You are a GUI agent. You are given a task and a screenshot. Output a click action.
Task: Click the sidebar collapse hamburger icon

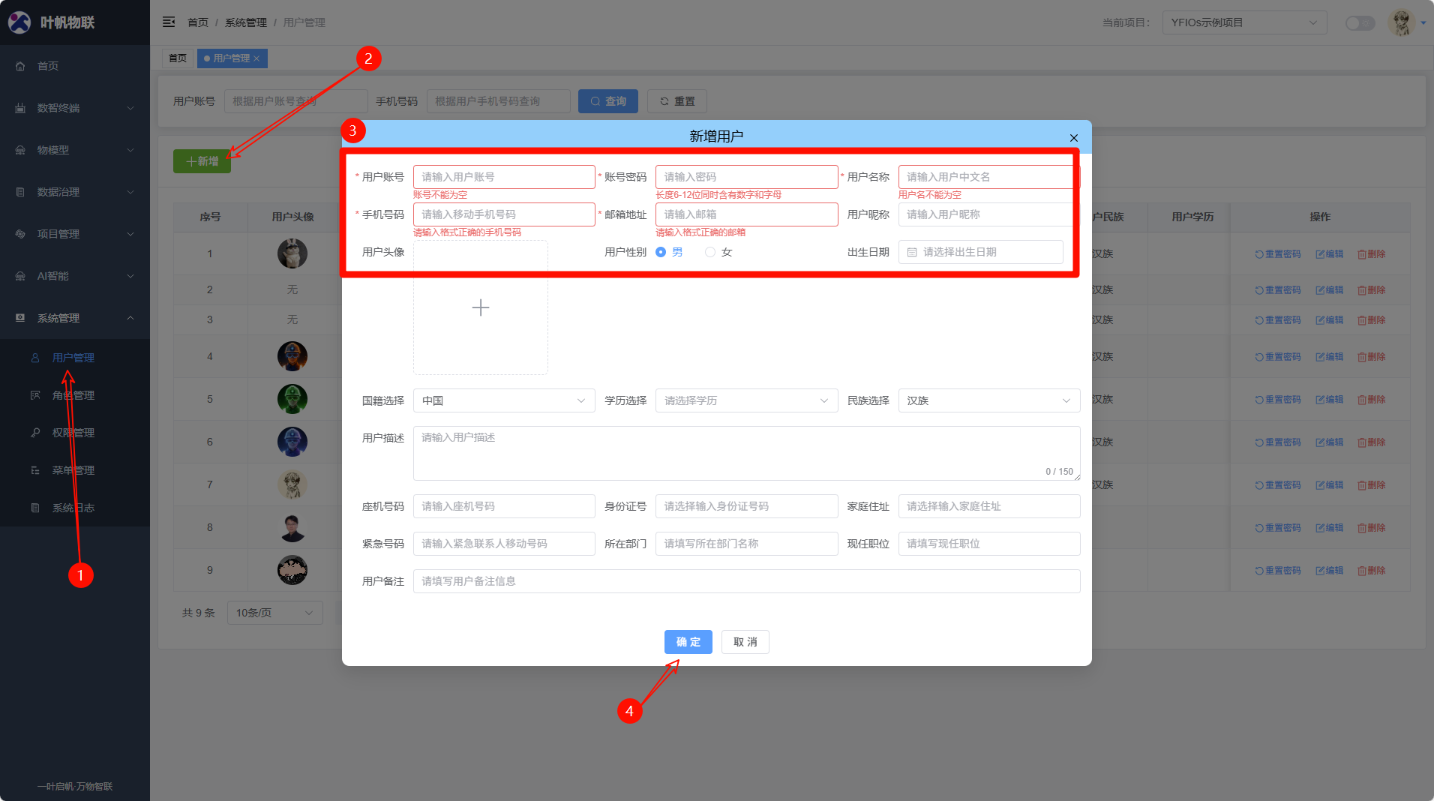click(169, 22)
